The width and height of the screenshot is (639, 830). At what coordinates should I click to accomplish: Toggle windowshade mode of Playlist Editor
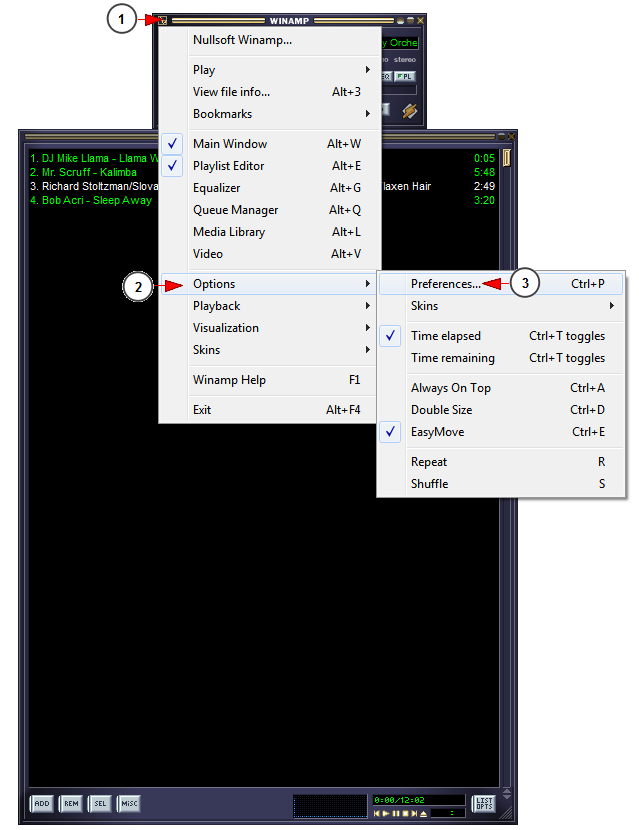(501, 136)
